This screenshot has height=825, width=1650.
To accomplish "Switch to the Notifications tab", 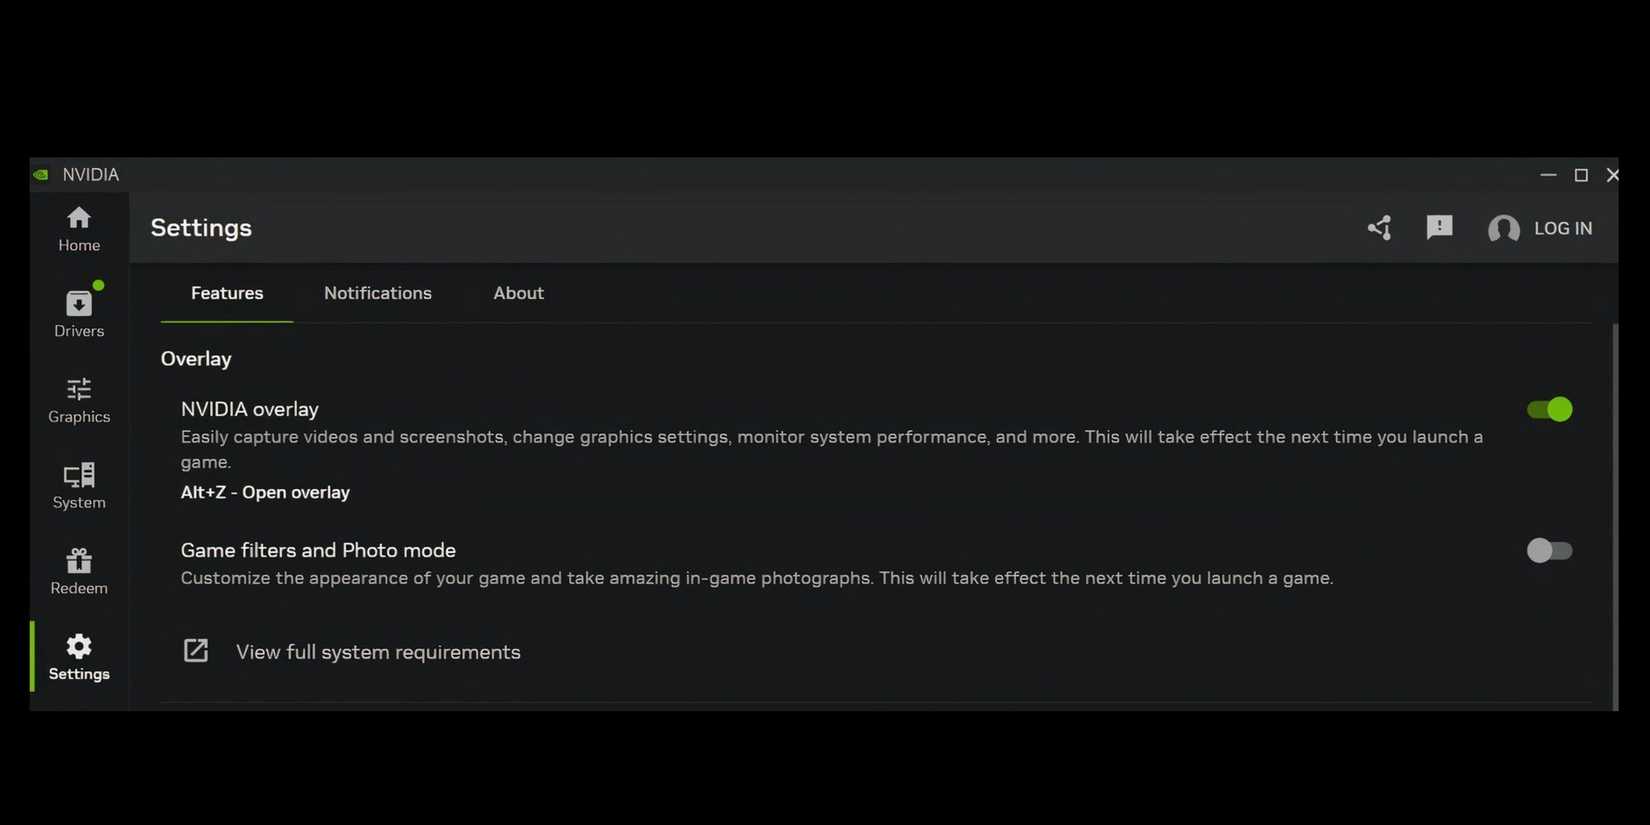I will tap(377, 293).
